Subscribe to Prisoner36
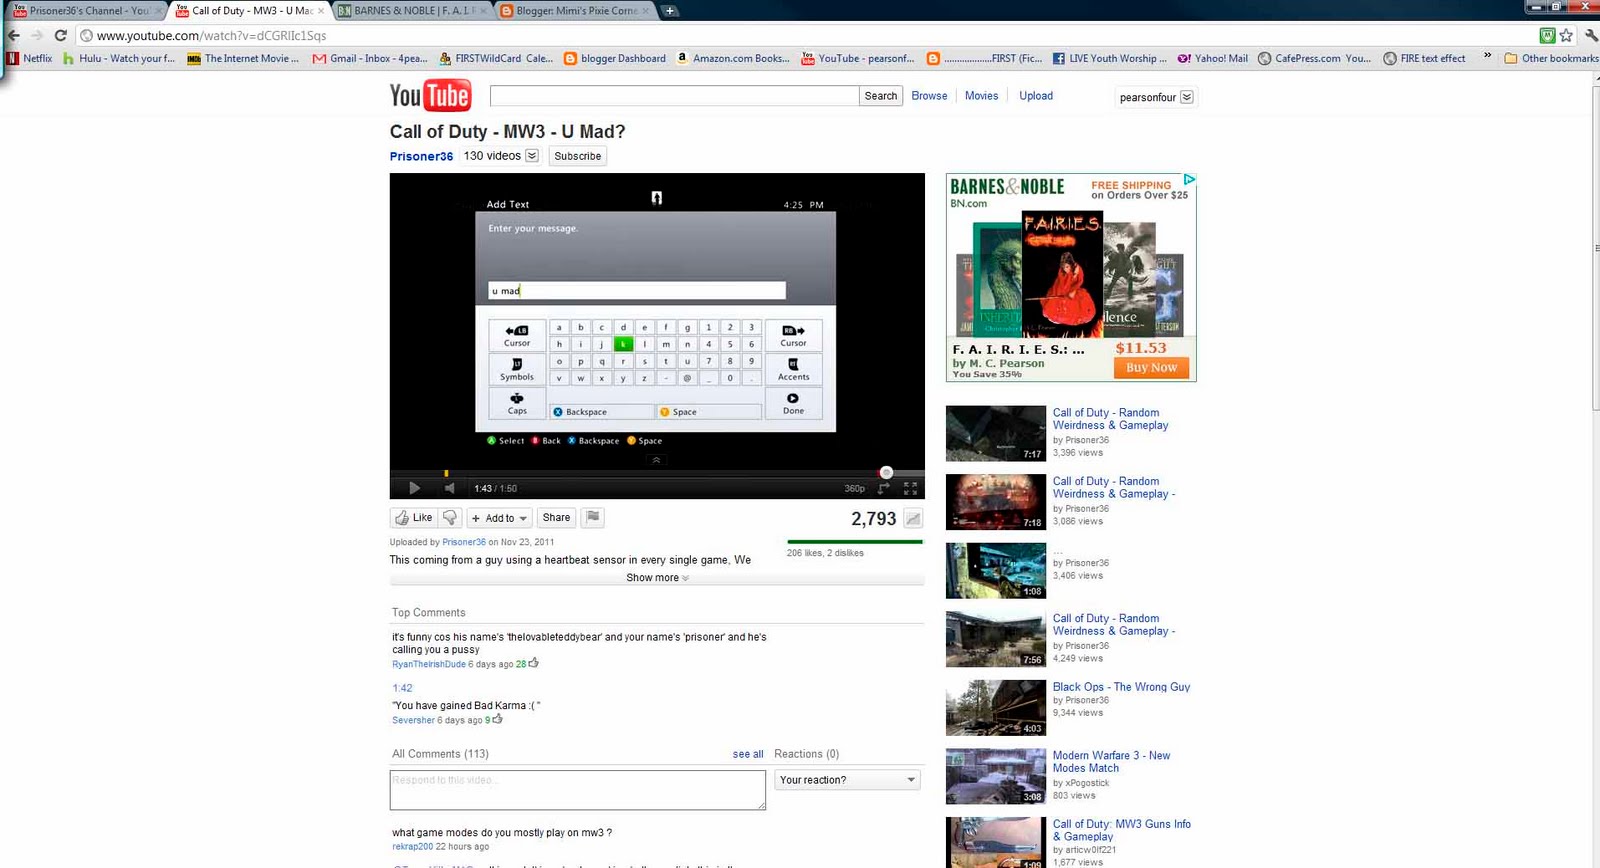This screenshot has height=868, width=1600. click(x=578, y=156)
